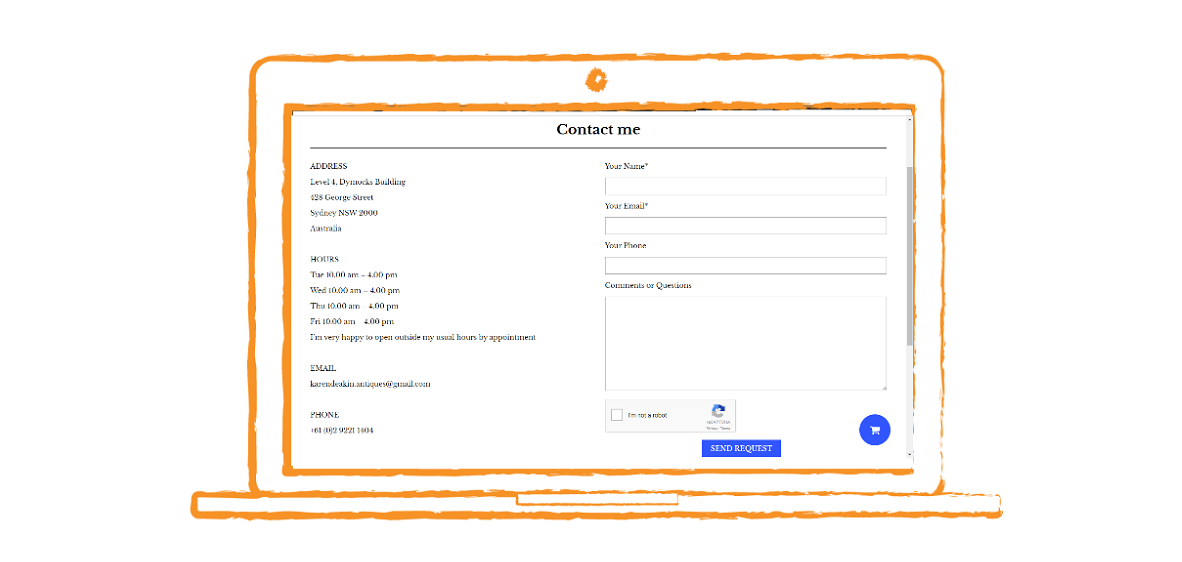
Task: Click the +61 (0)2 9221 1404 phone number
Action: 341,430
